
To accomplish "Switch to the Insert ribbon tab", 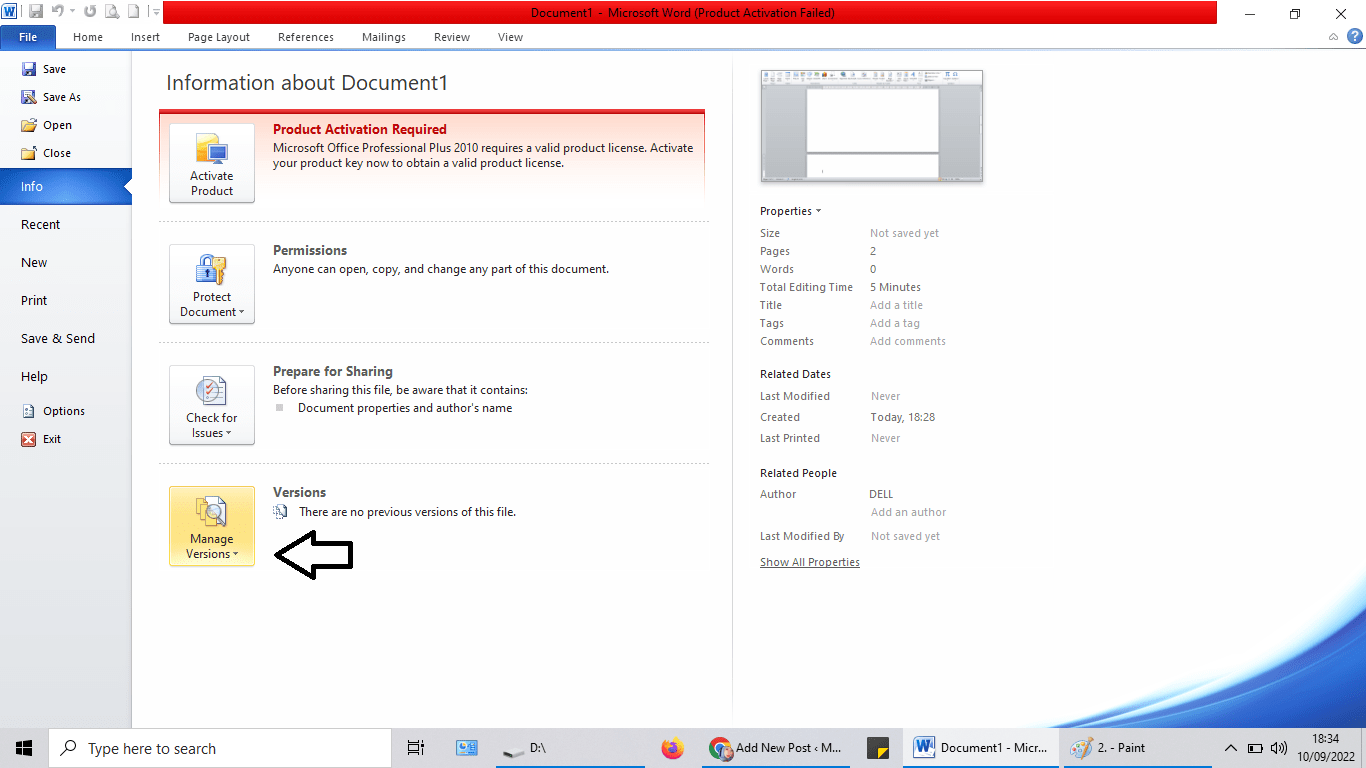I will click(x=145, y=37).
